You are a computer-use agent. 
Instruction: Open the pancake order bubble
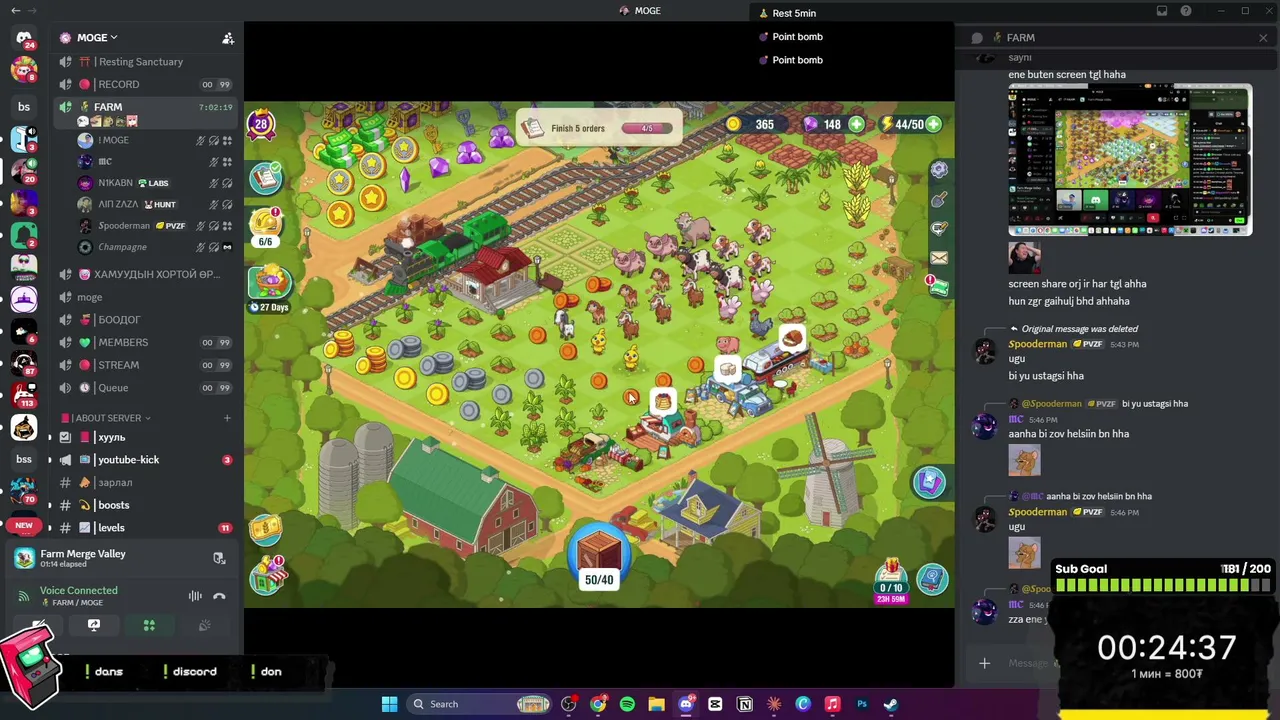[x=662, y=401]
